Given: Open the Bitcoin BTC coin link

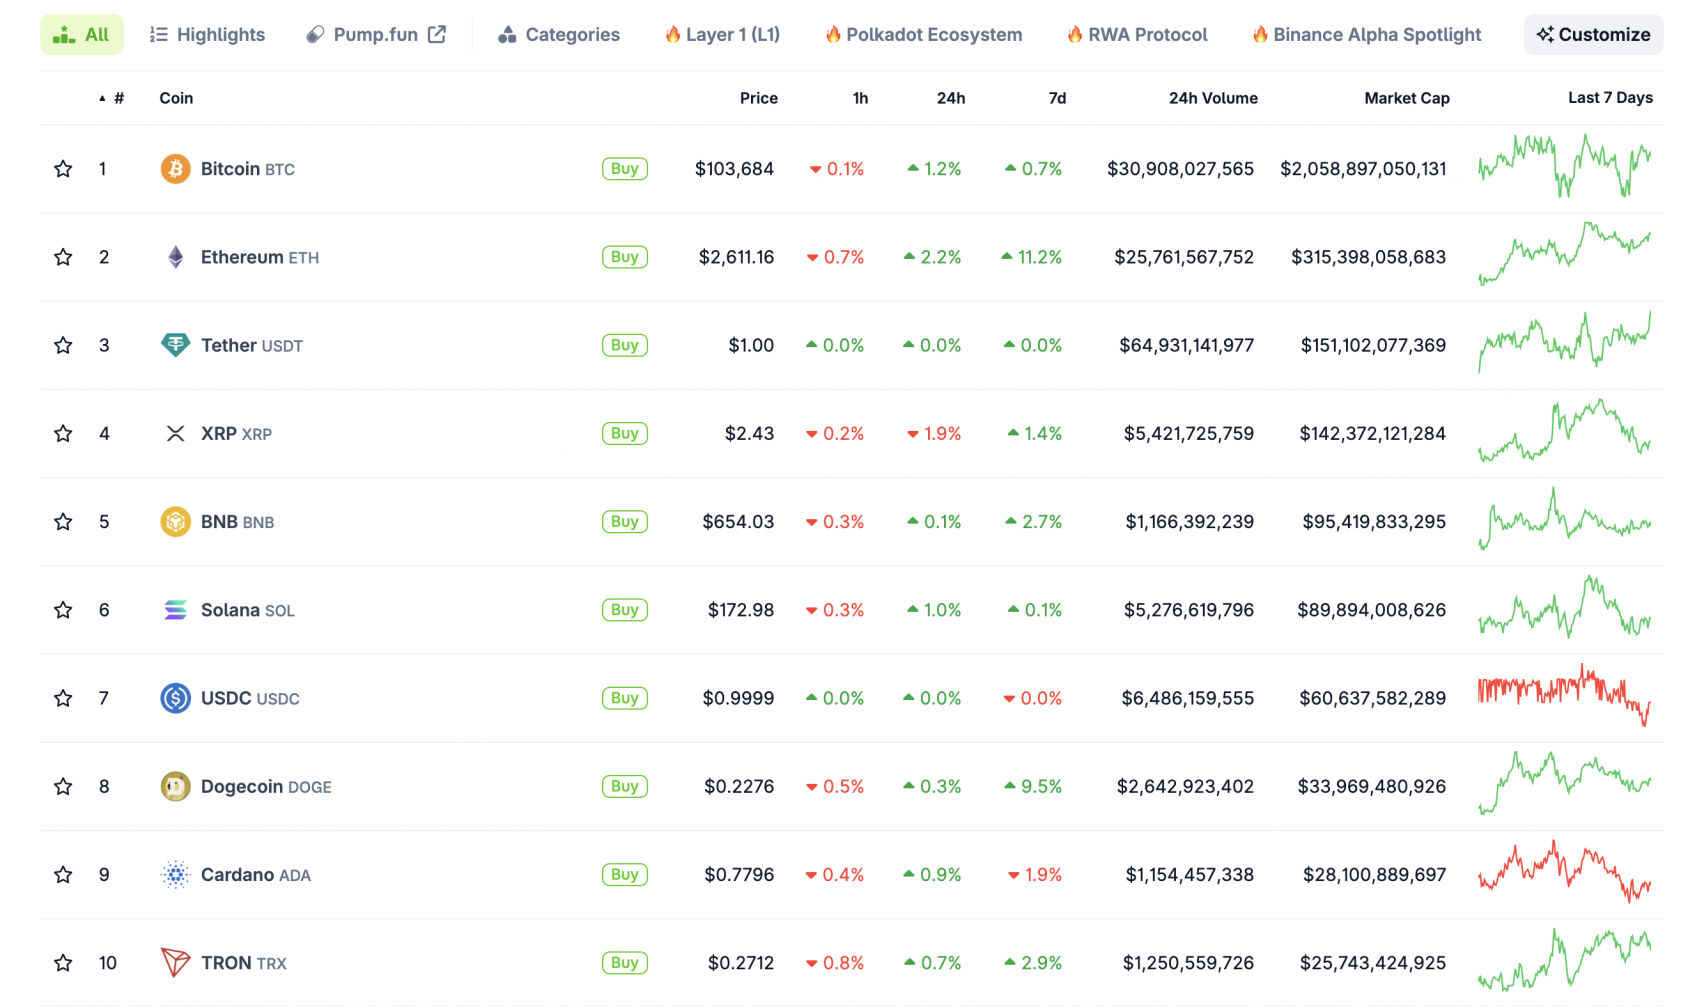Looking at the screenshot, I should pos(248,169).
